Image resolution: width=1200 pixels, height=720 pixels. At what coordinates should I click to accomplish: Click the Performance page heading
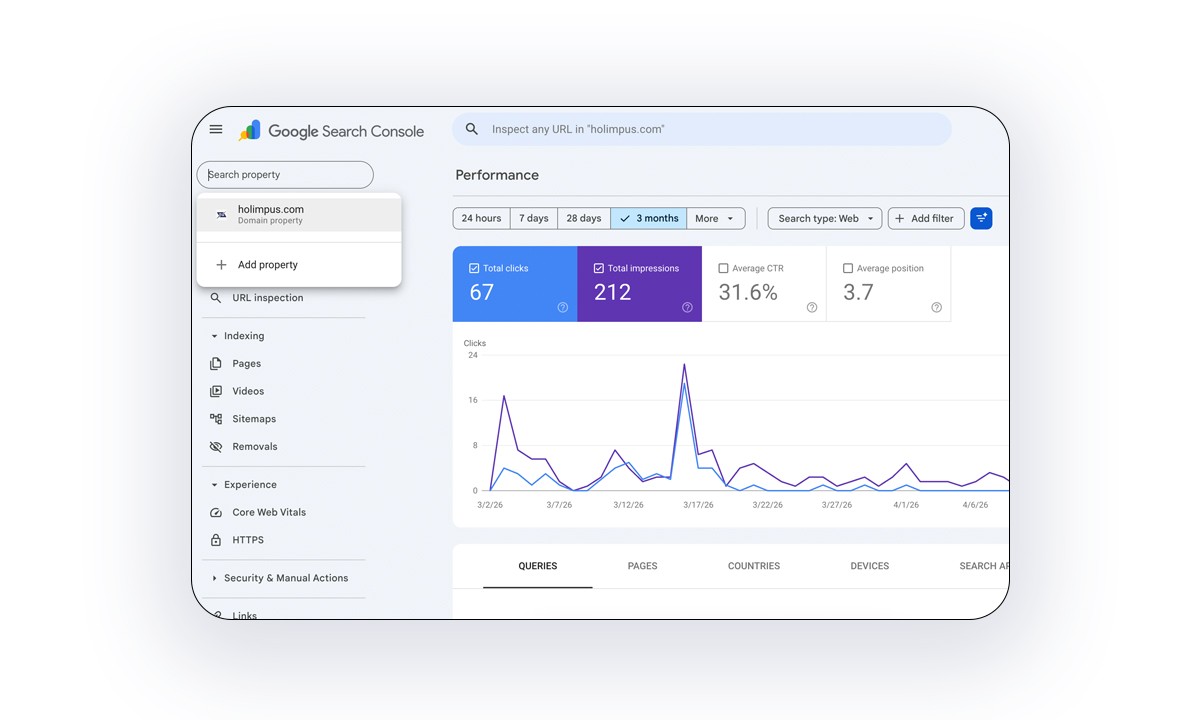(x=497, y=175)
